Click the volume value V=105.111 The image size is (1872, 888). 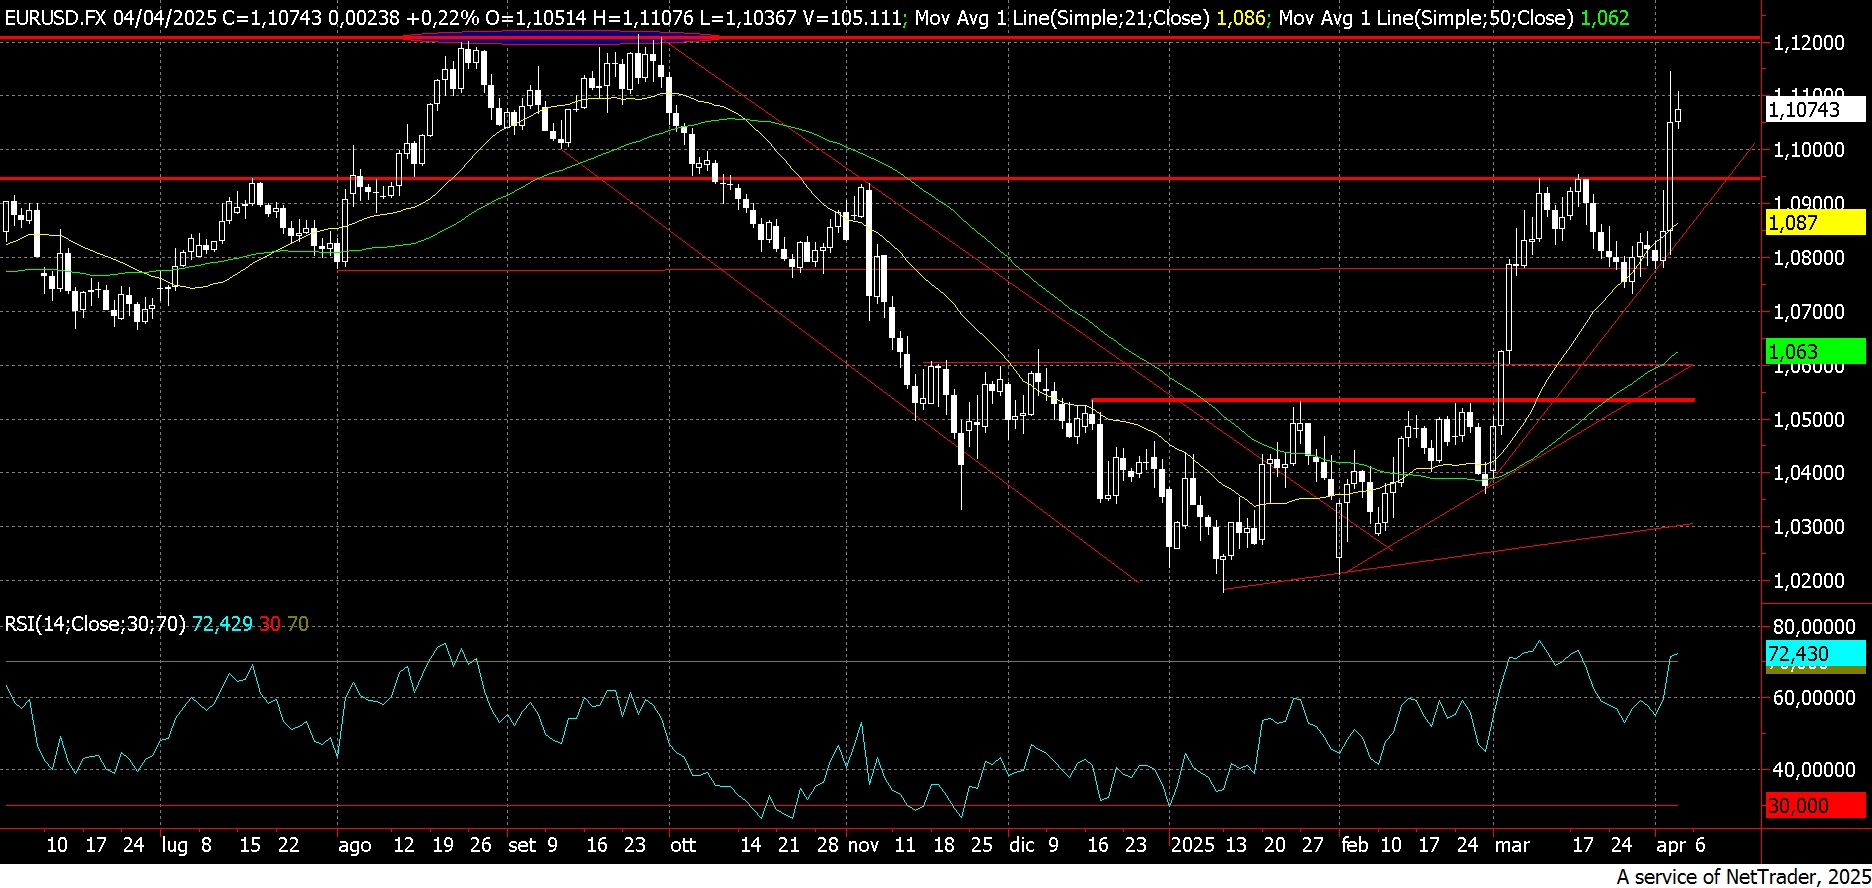[x=852, y=18]
